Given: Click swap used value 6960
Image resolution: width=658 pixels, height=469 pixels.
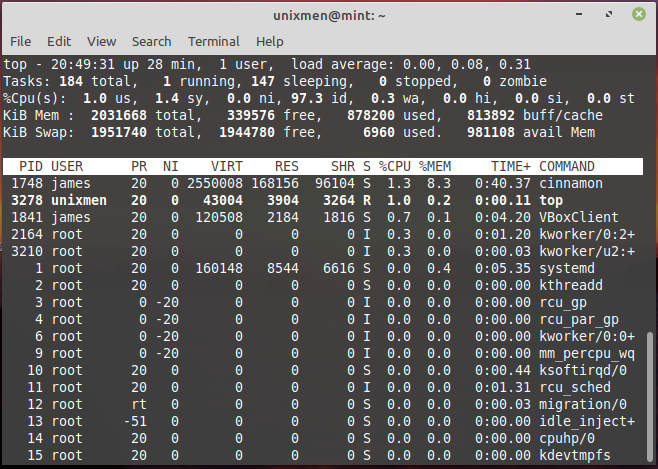Looking at the screenshot, I should click(379, 133).
